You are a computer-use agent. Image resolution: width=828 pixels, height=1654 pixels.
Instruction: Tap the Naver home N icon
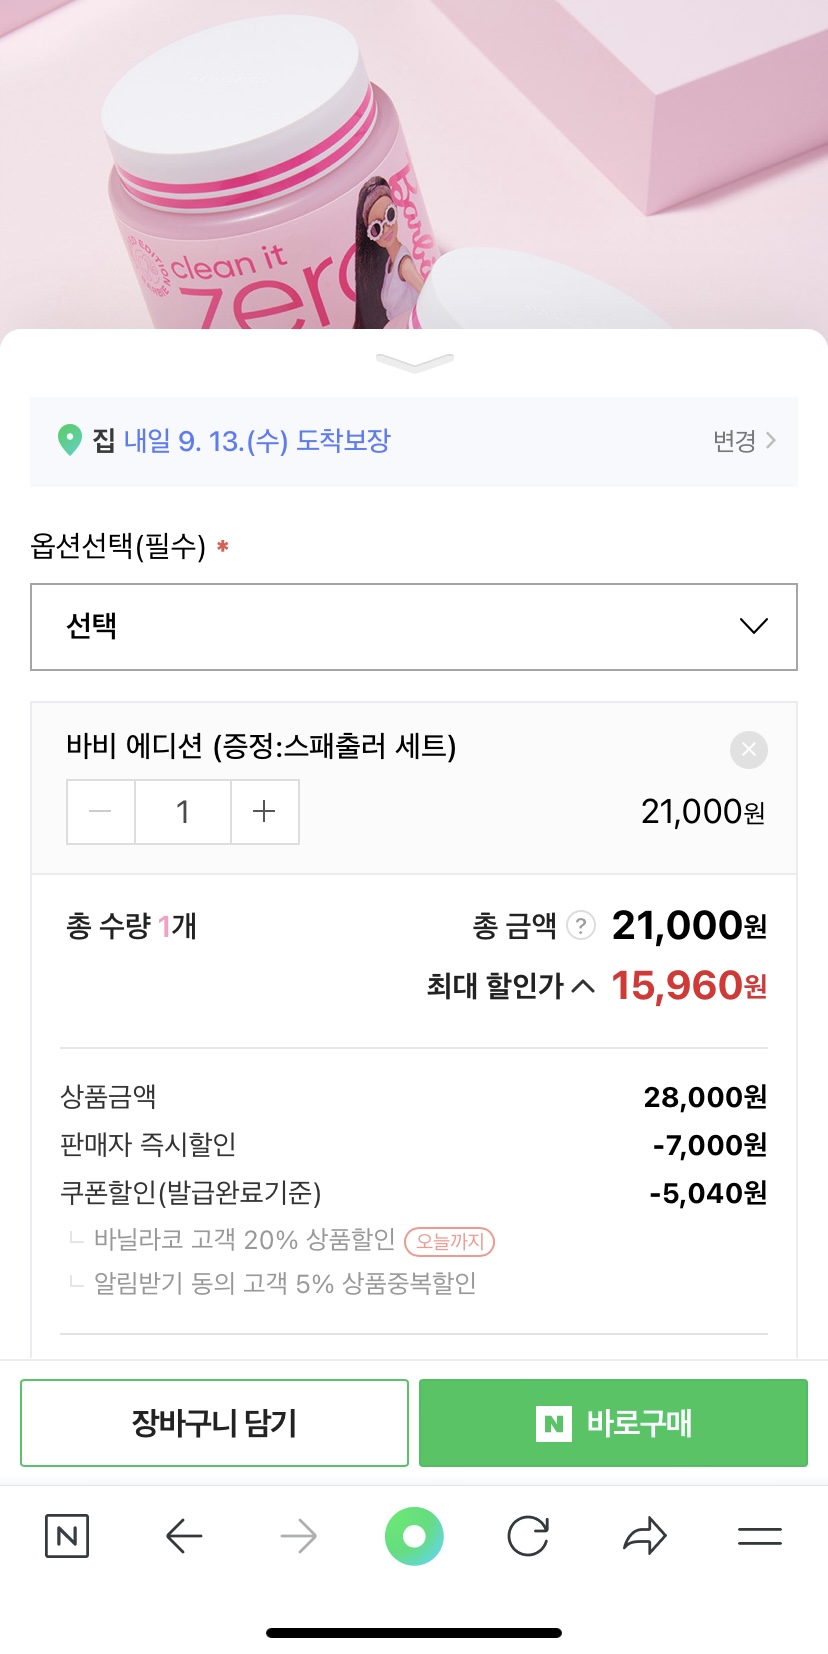(x=67, y=1536)
